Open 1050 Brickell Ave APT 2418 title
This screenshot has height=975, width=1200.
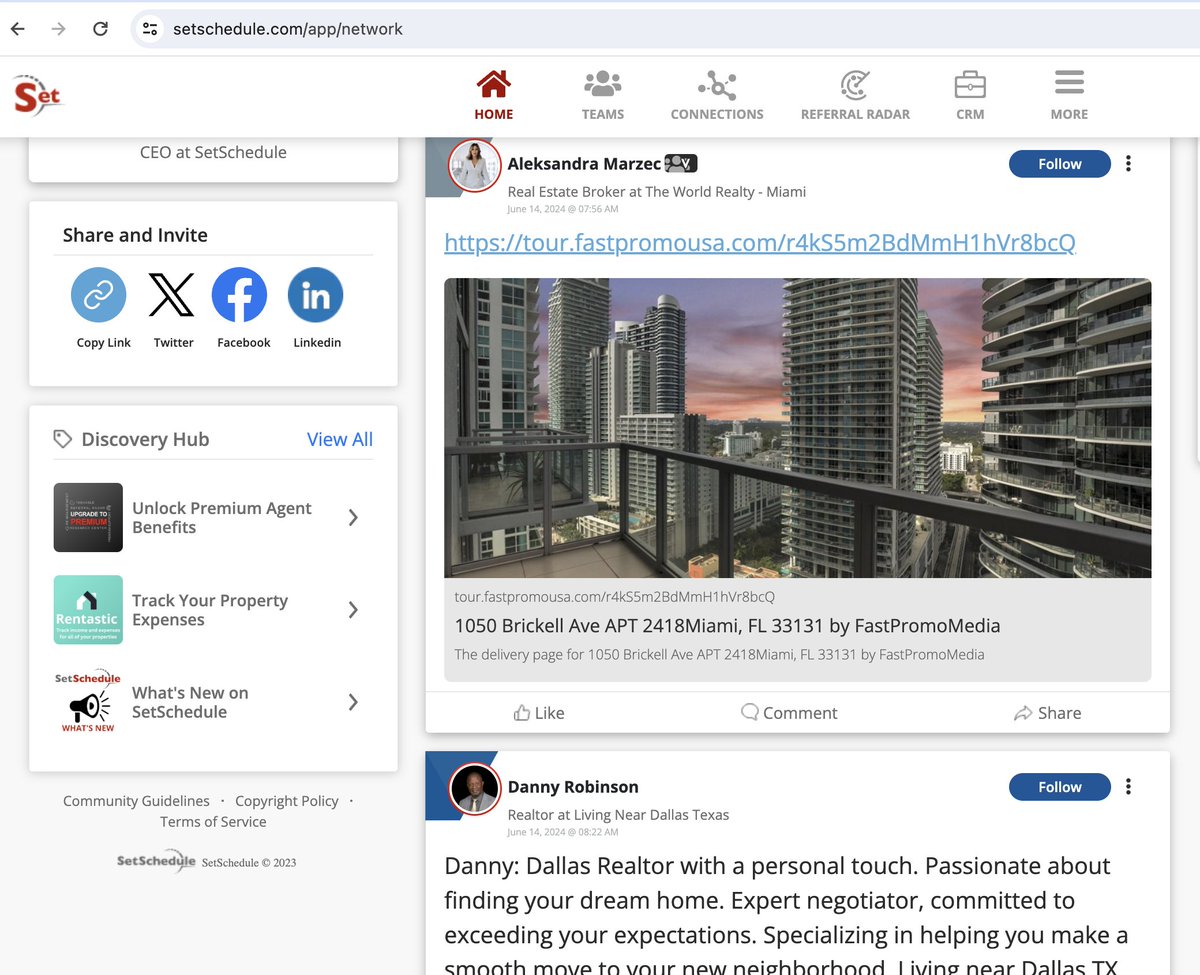point(727,626)
